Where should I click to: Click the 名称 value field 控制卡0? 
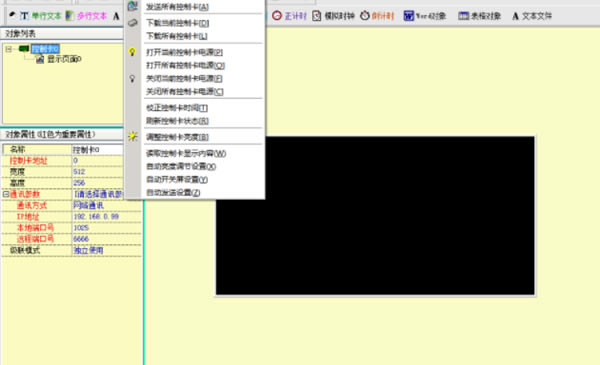point(97,150)
